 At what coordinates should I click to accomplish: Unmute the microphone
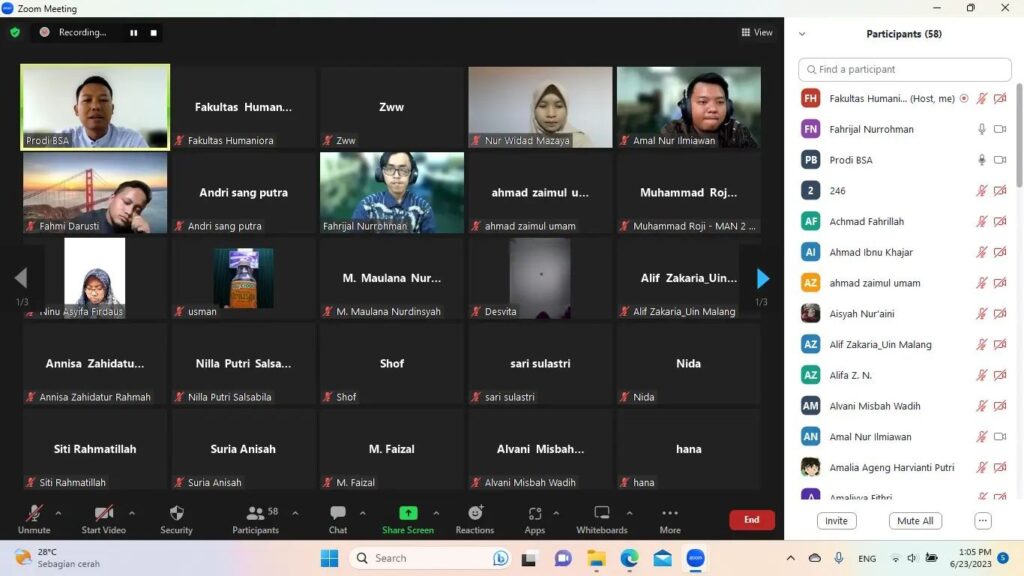click(x=33, y=514)
